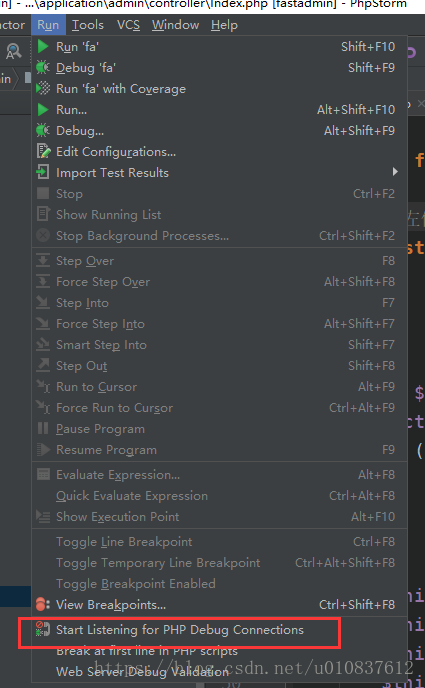425x688 pixels.
Task: Open the Window menu
Action: tap(175, 25)
